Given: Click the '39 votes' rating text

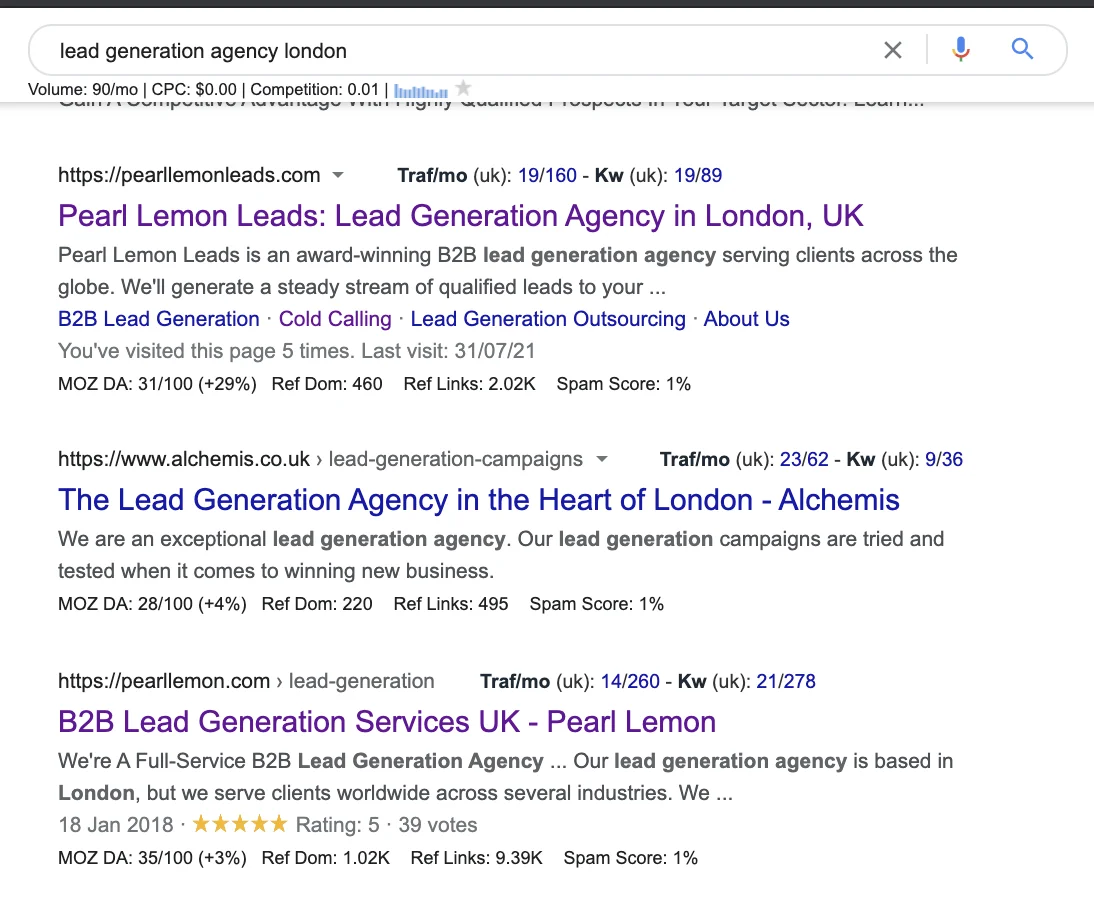Looking at the screenshot, I should [437, 825].
